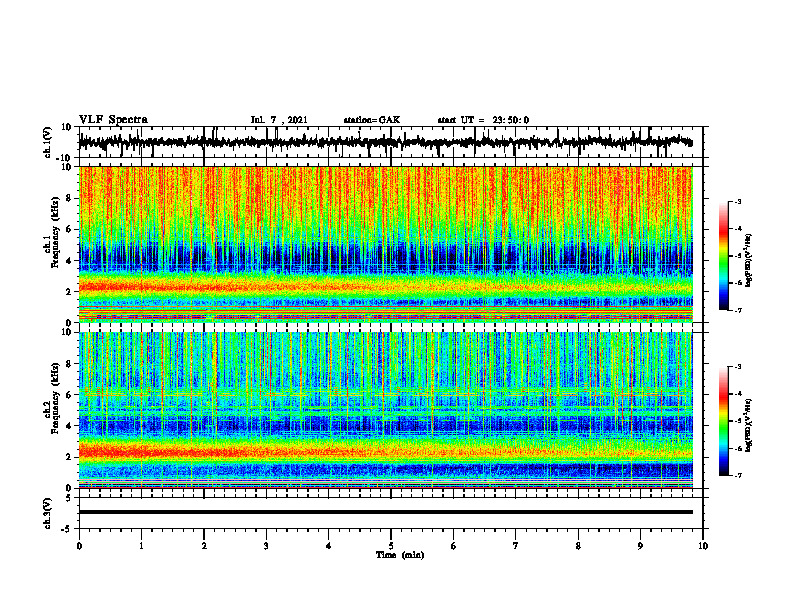Screen dimensions: 792x612
Task: Click the time axis tick label "10"
Action: pyautogui.click(x=703, y=546)
